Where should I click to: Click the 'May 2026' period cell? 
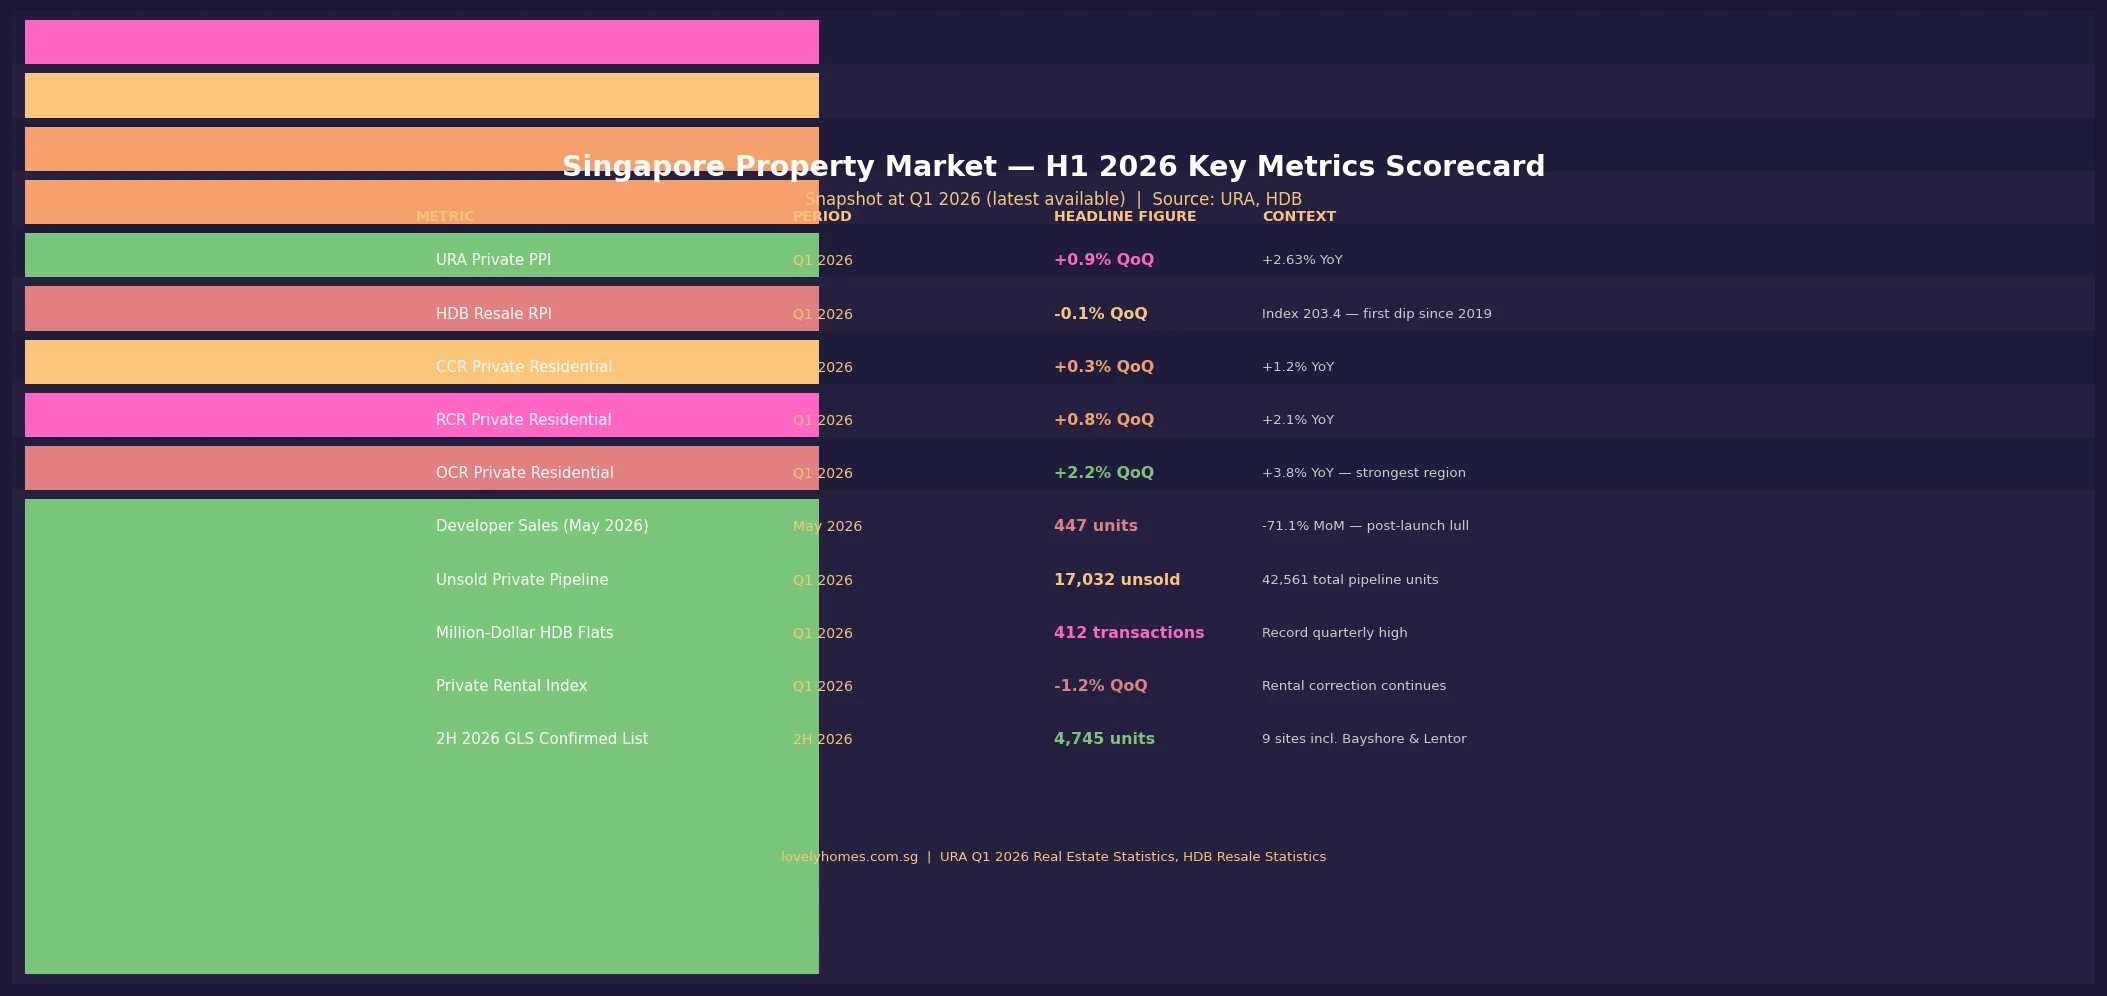(x=827, y=527)
